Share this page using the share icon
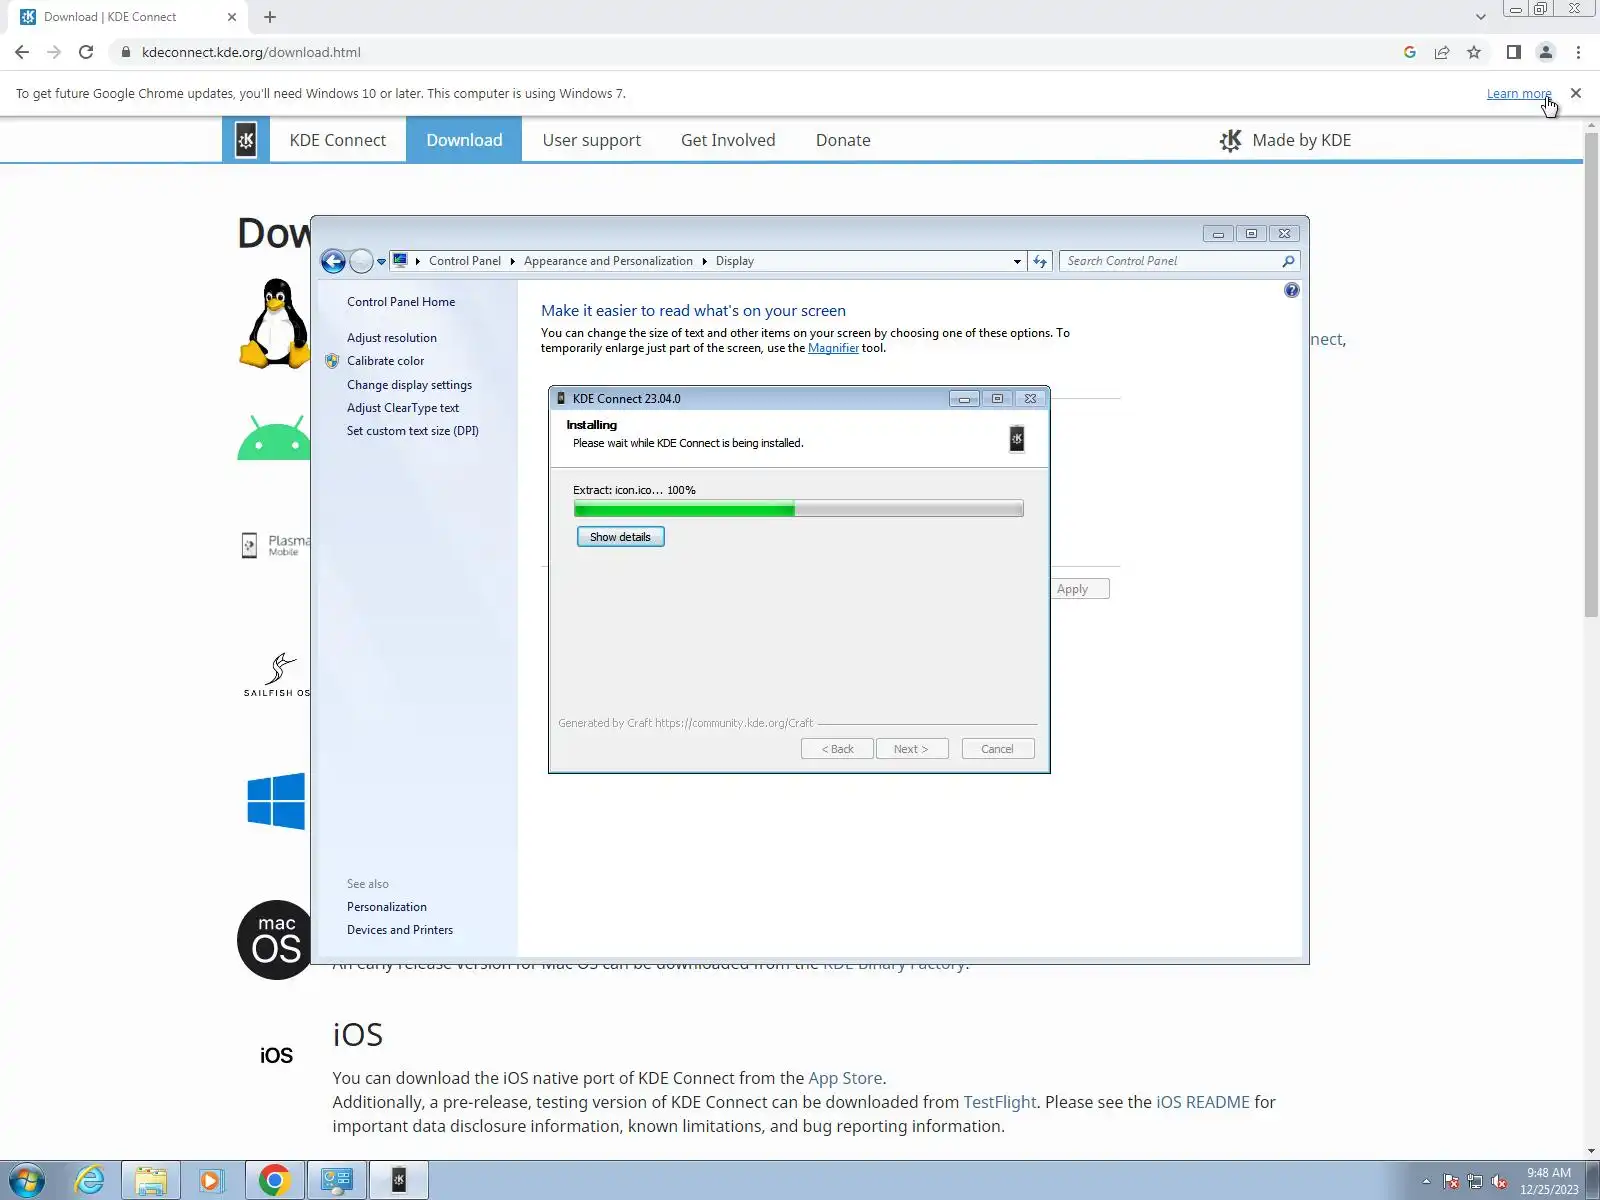The width and height of the screenshot is (1600, 1200). click(1442, 52)
